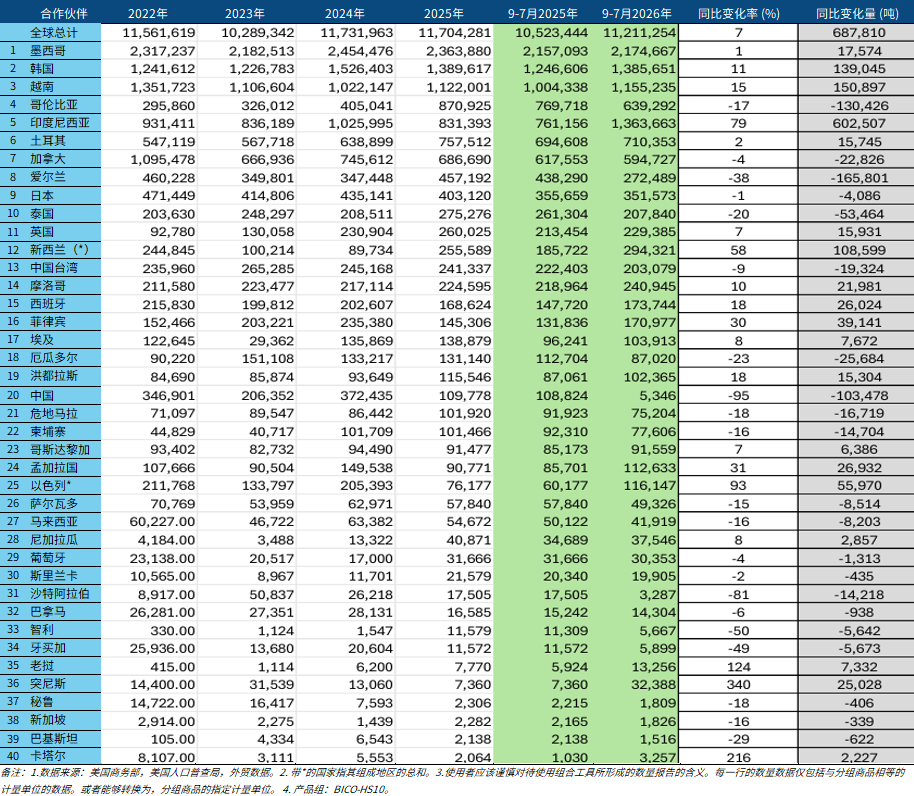Screen dimensions: 914x796
Task: Select the 以色列* row label
Action: pos(51,485)
